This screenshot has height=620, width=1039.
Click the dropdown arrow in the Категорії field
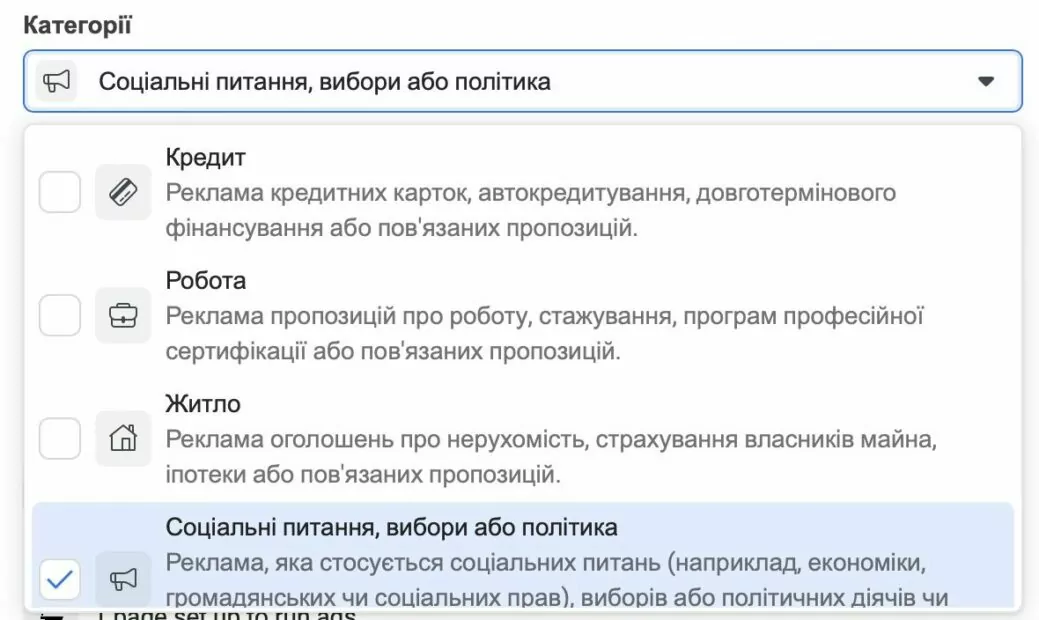[x=985, y=81]
